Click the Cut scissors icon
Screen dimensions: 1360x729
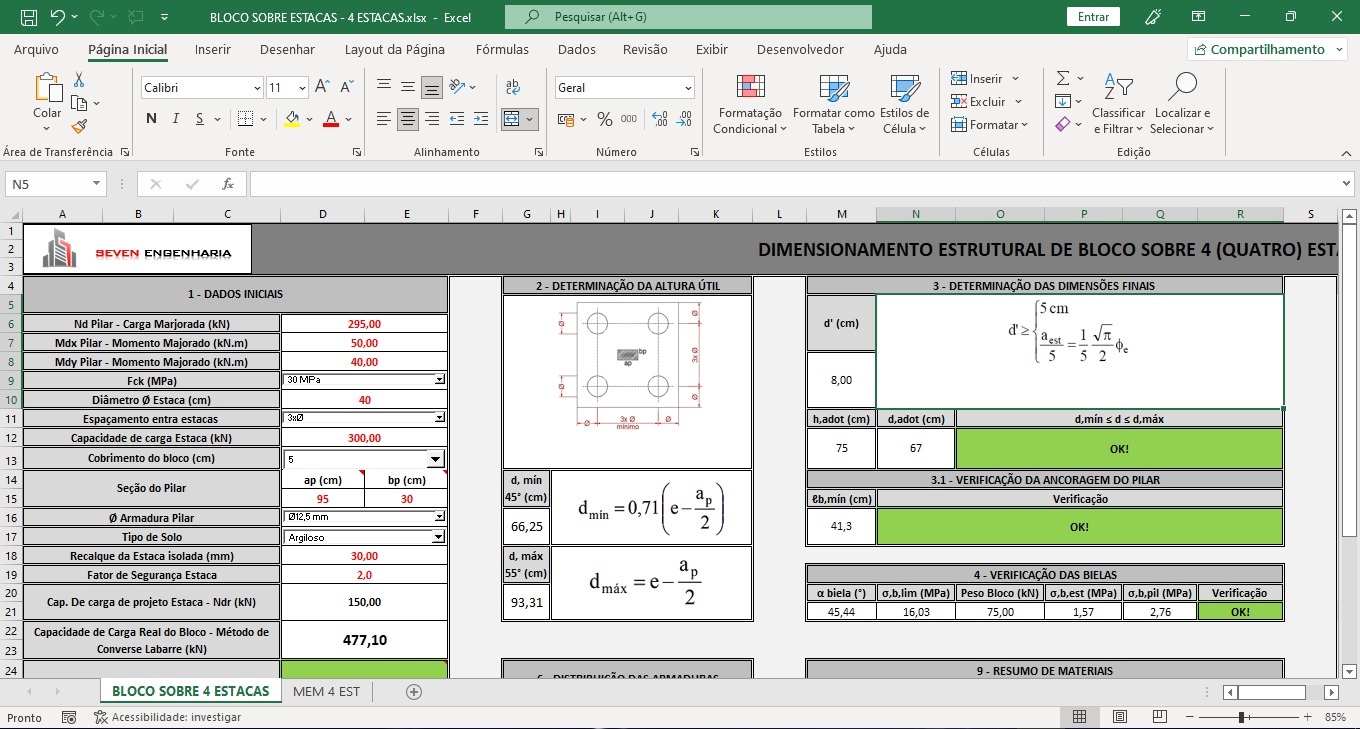point(79,80)
